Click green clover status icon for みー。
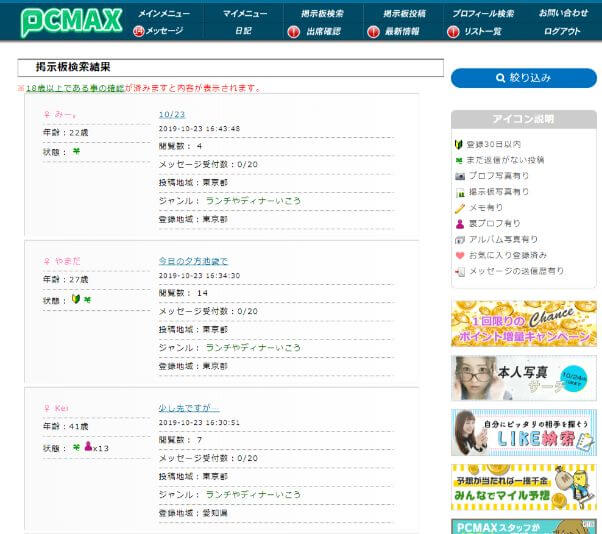602x534 pixels. (x=76, y=151)
